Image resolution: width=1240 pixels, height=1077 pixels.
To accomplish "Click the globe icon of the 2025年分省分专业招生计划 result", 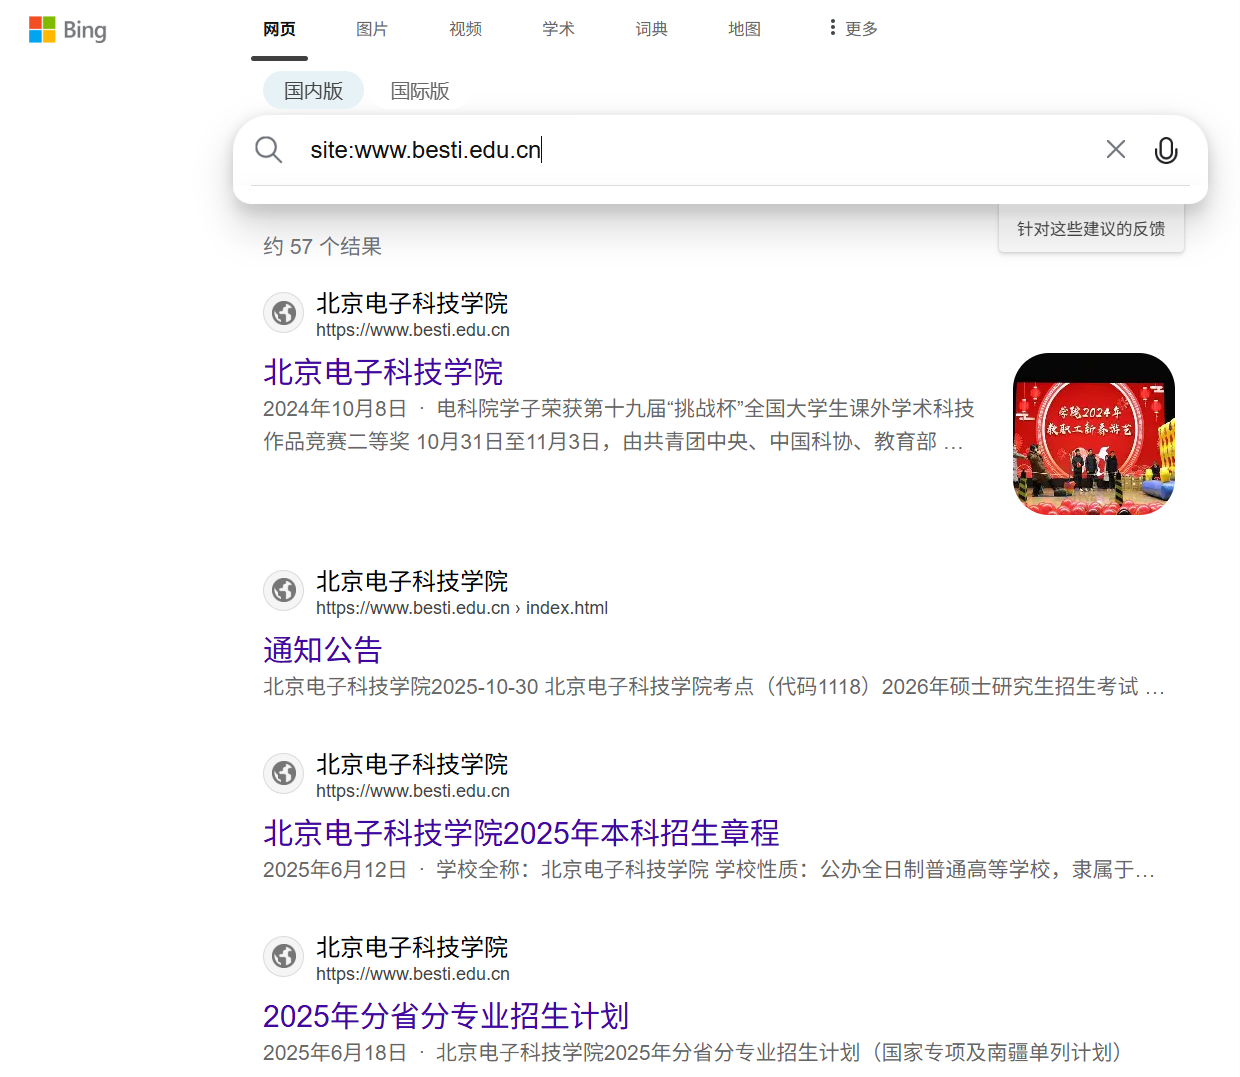I will pos(284,957).
